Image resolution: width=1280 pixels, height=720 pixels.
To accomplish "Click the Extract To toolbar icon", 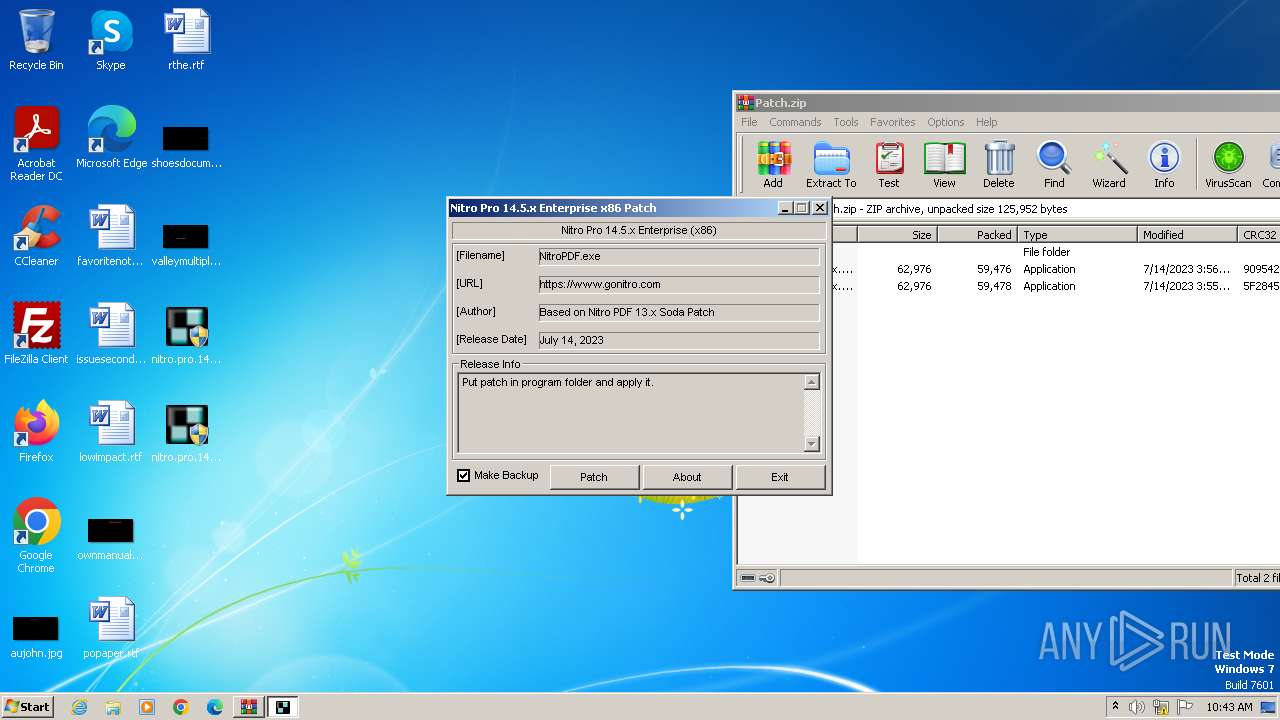I will point(831,165).
